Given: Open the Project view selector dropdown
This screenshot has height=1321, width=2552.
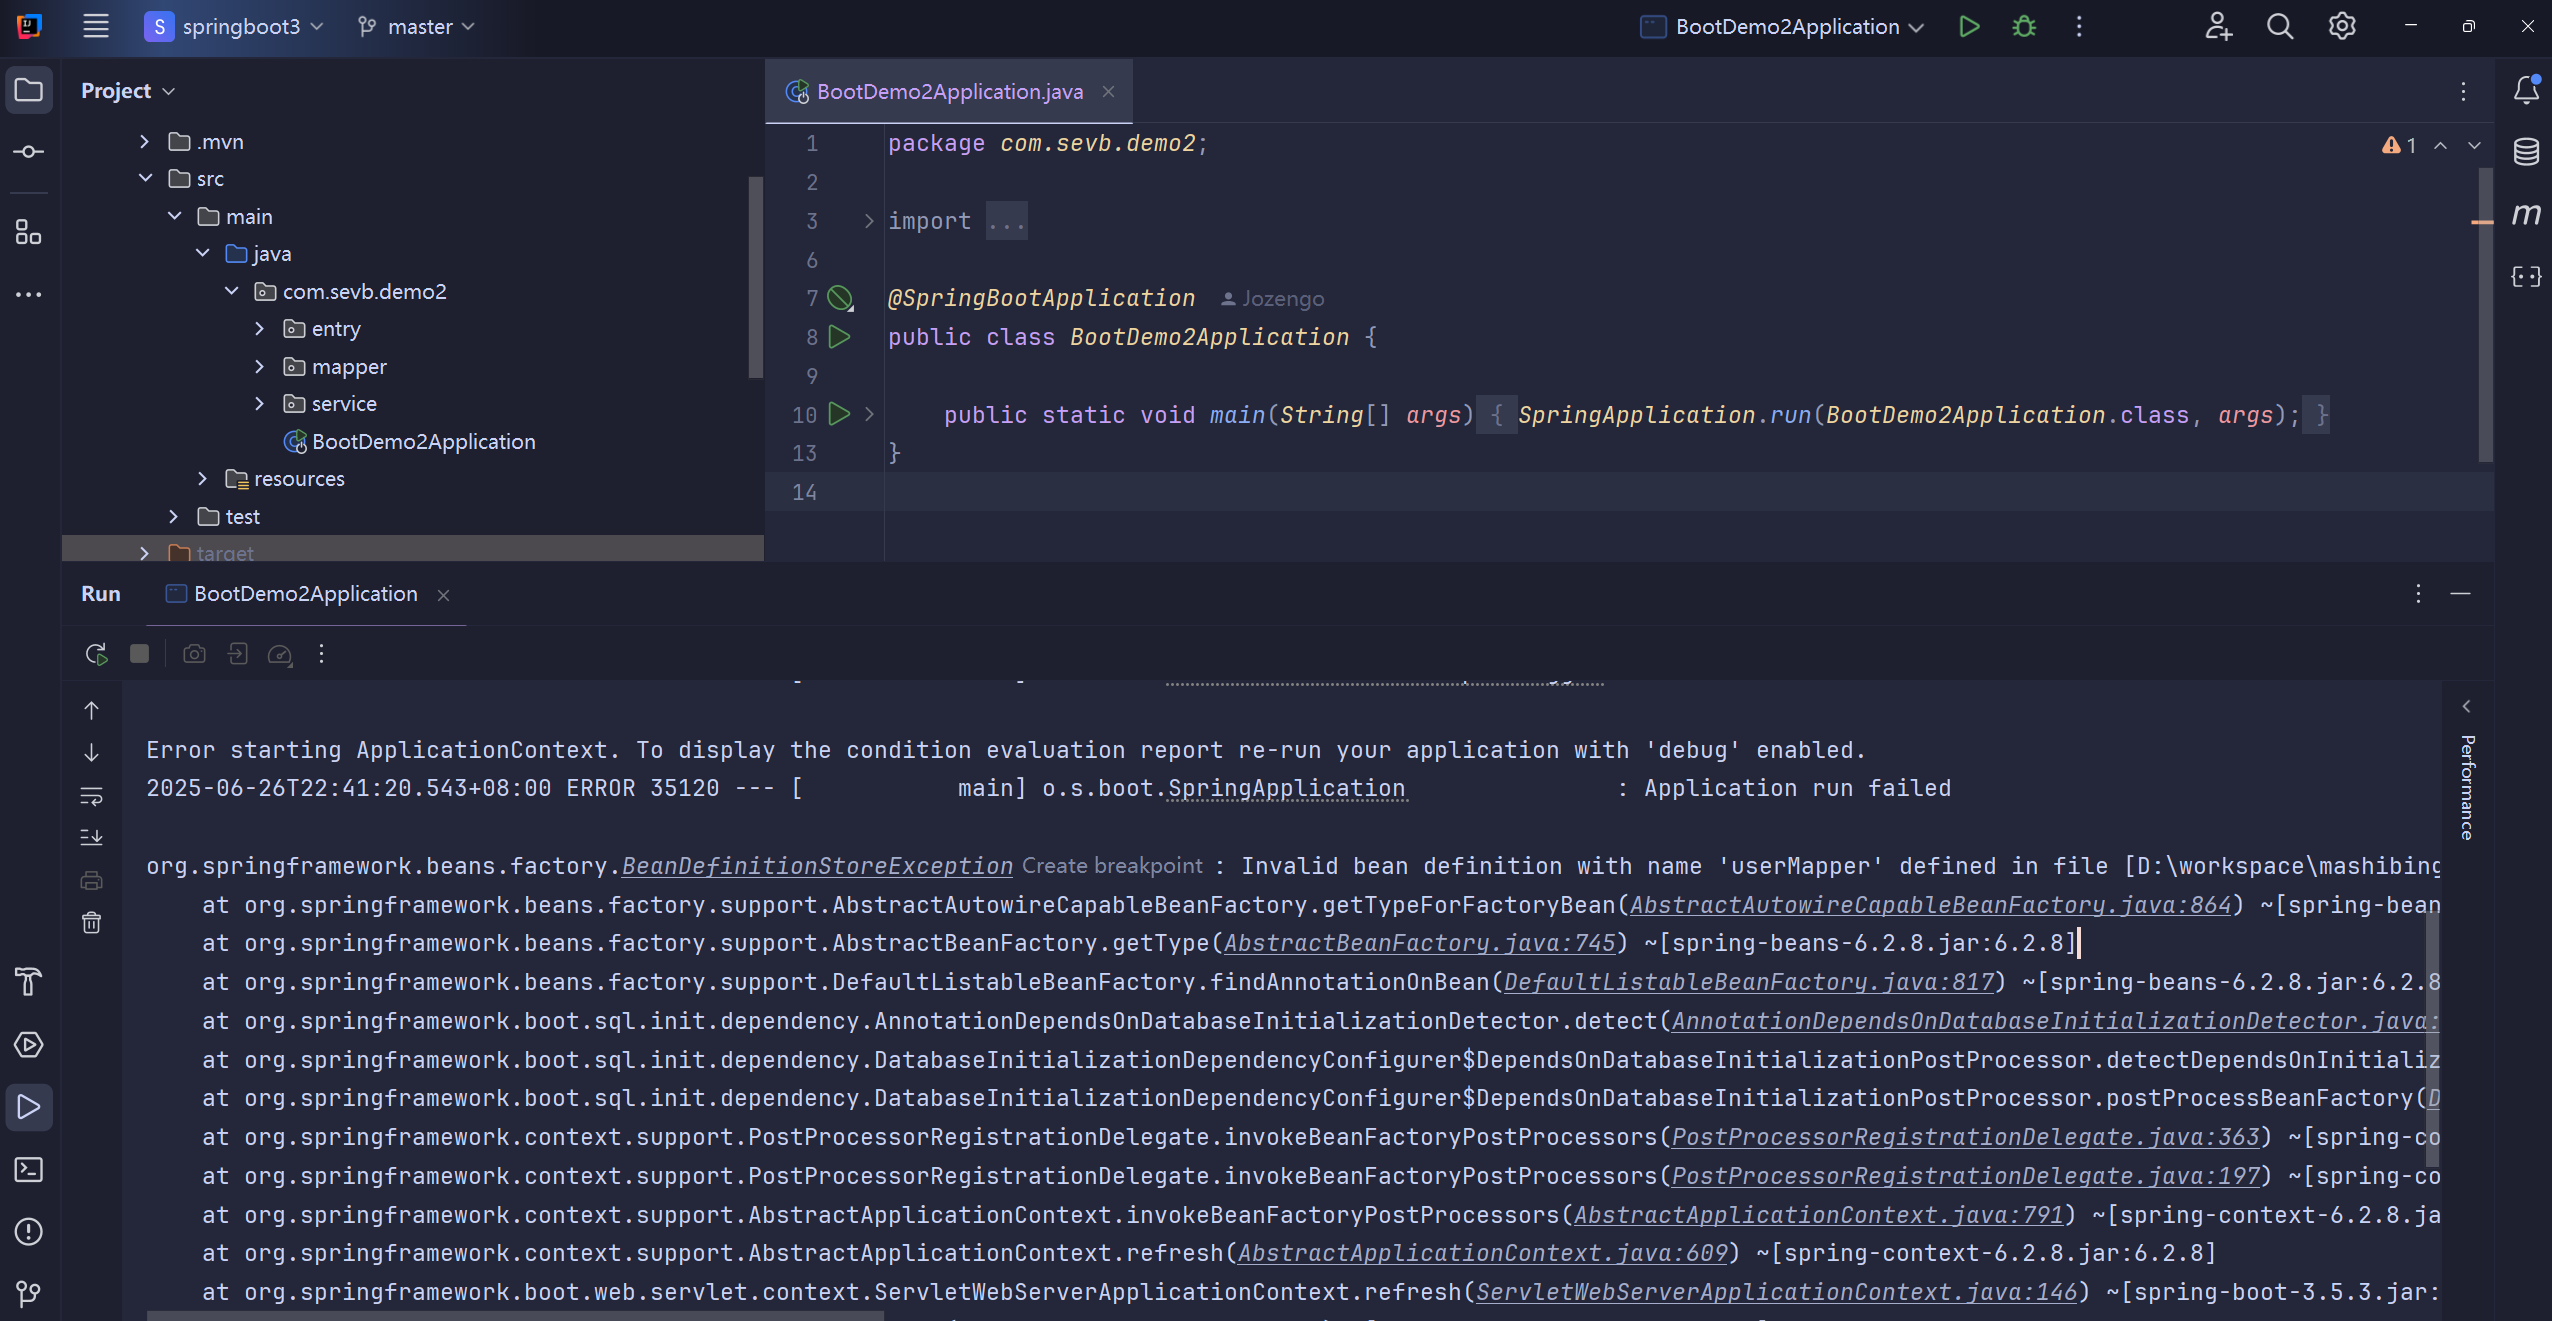Looking at the screenshot, I should 128,91.
